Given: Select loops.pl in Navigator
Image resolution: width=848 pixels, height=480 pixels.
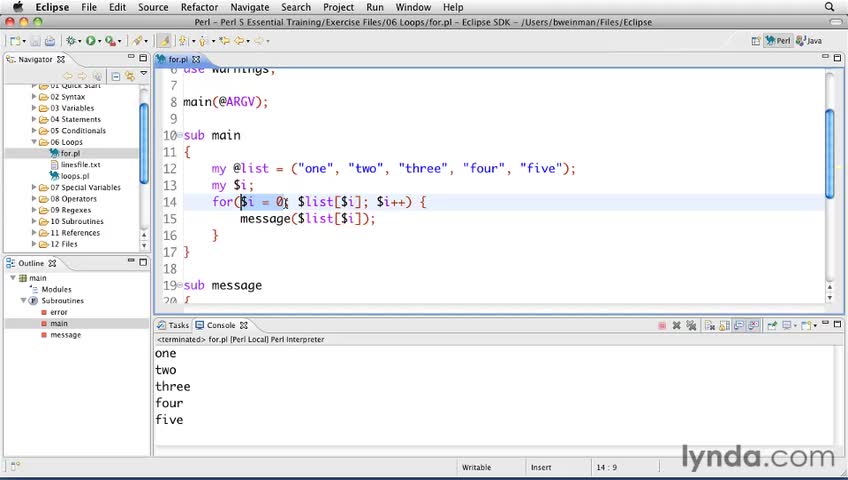Looking at the screenshot, I should click(75, 176).
